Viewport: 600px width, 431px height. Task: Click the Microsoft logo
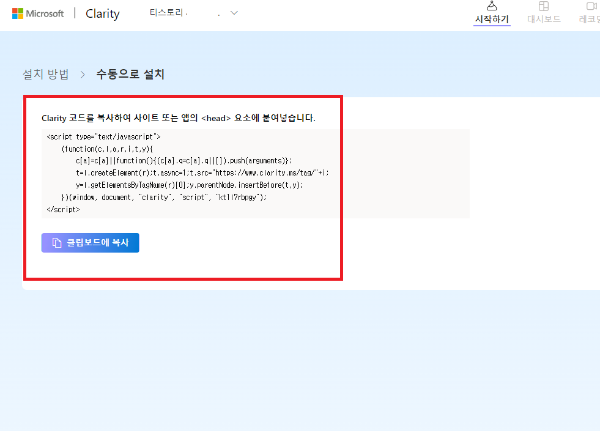click(x=38, y=13)
